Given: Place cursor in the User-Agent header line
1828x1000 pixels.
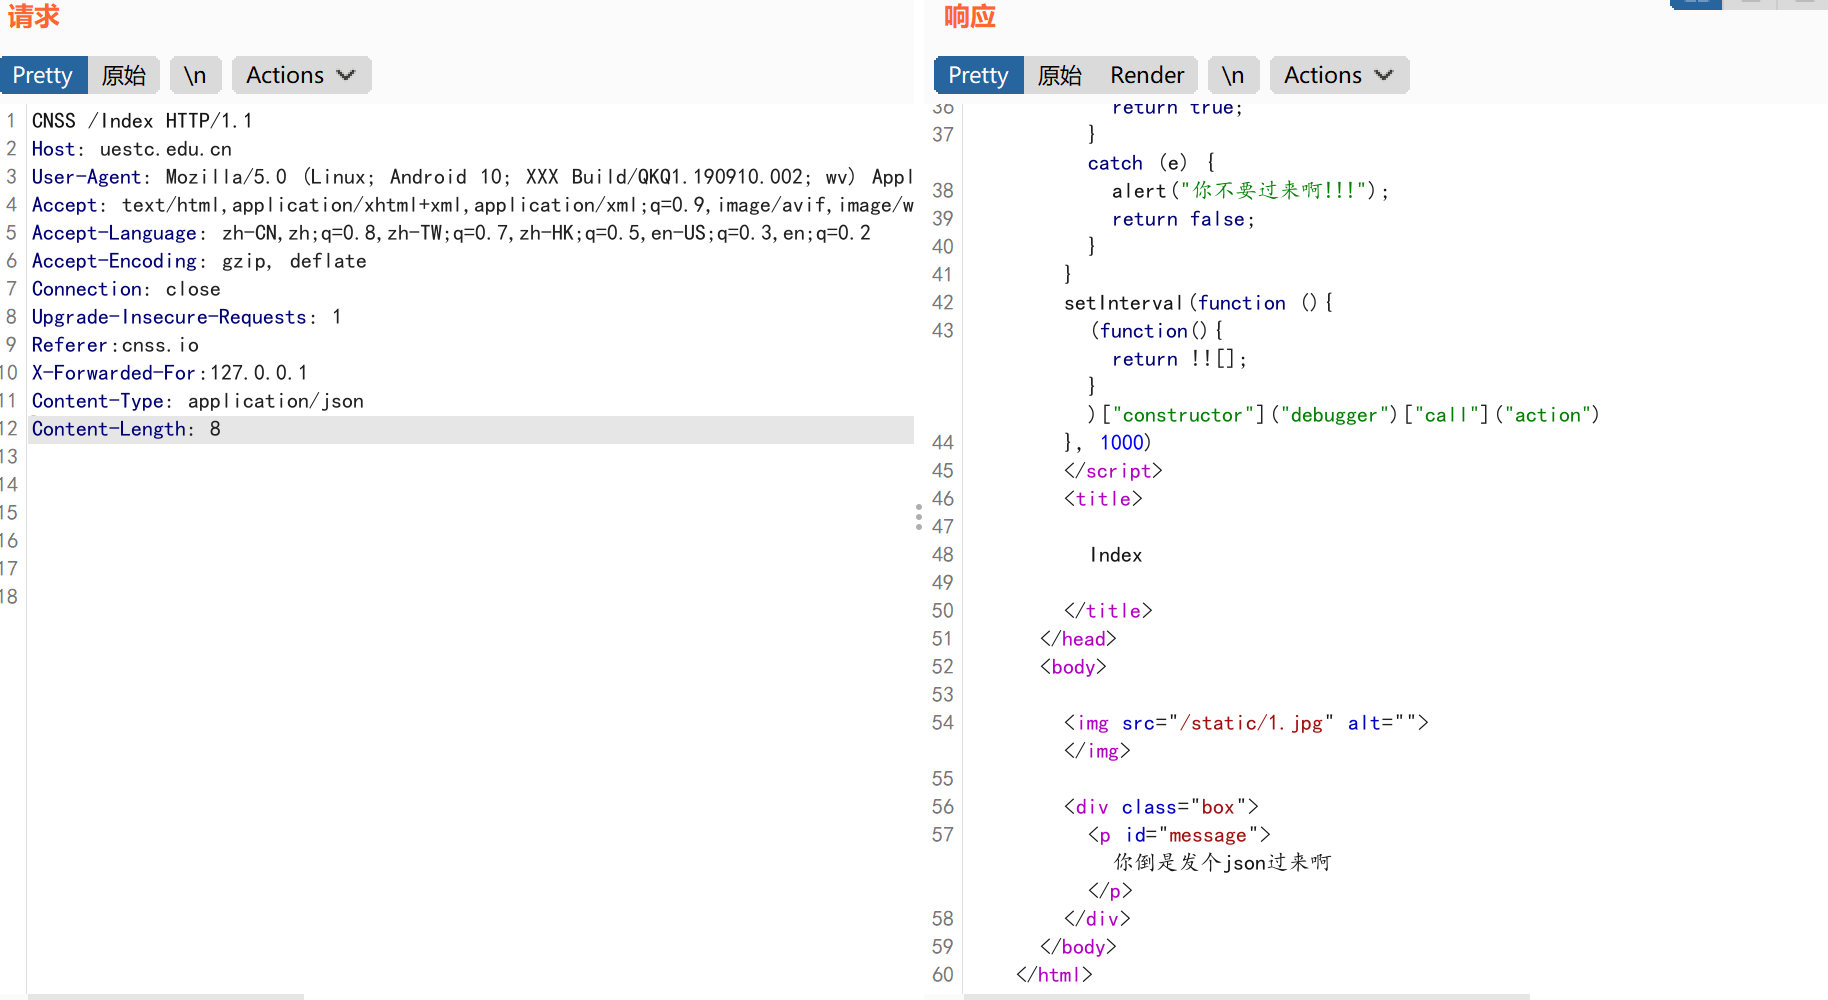Looking at the screenshot, I should click(472, 177).
